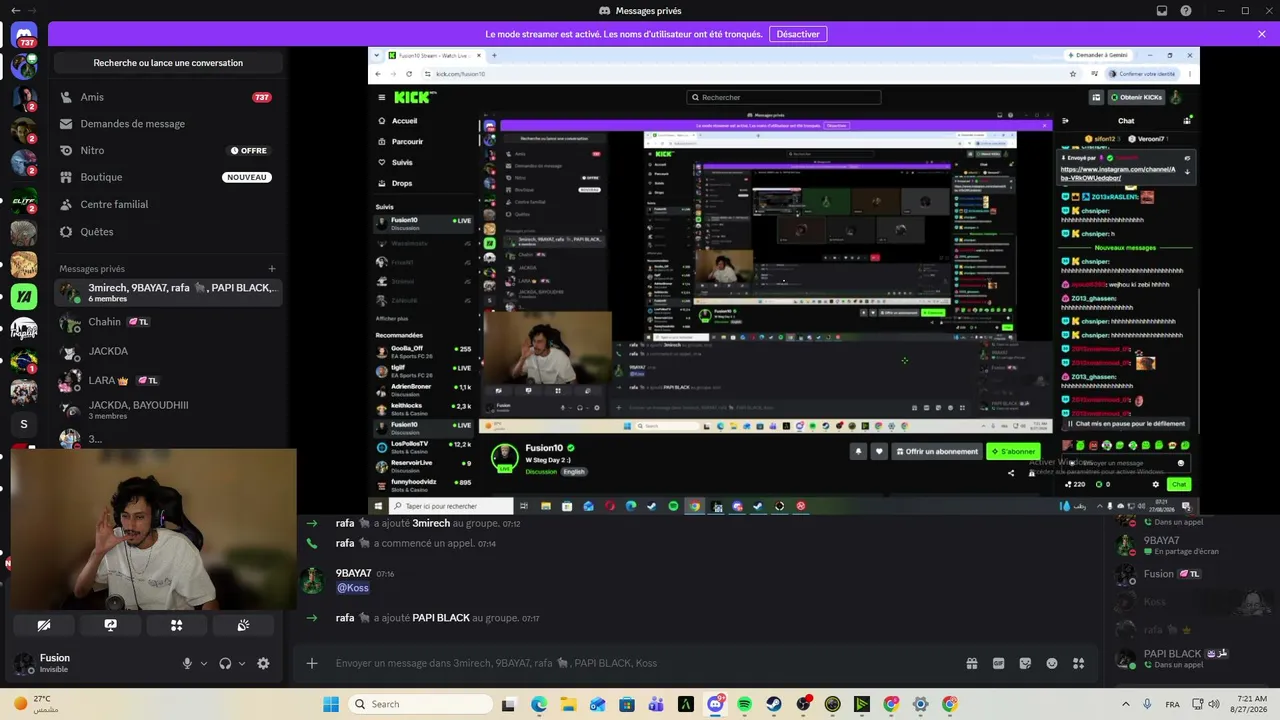The height and width of the screenshot is (720, 1280).
Task: Click the plus attachment button in message bar
Action: [x=312, y=663]
